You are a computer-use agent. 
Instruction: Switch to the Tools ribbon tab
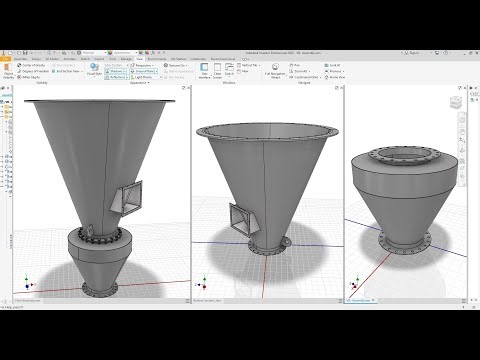point(113,59)
